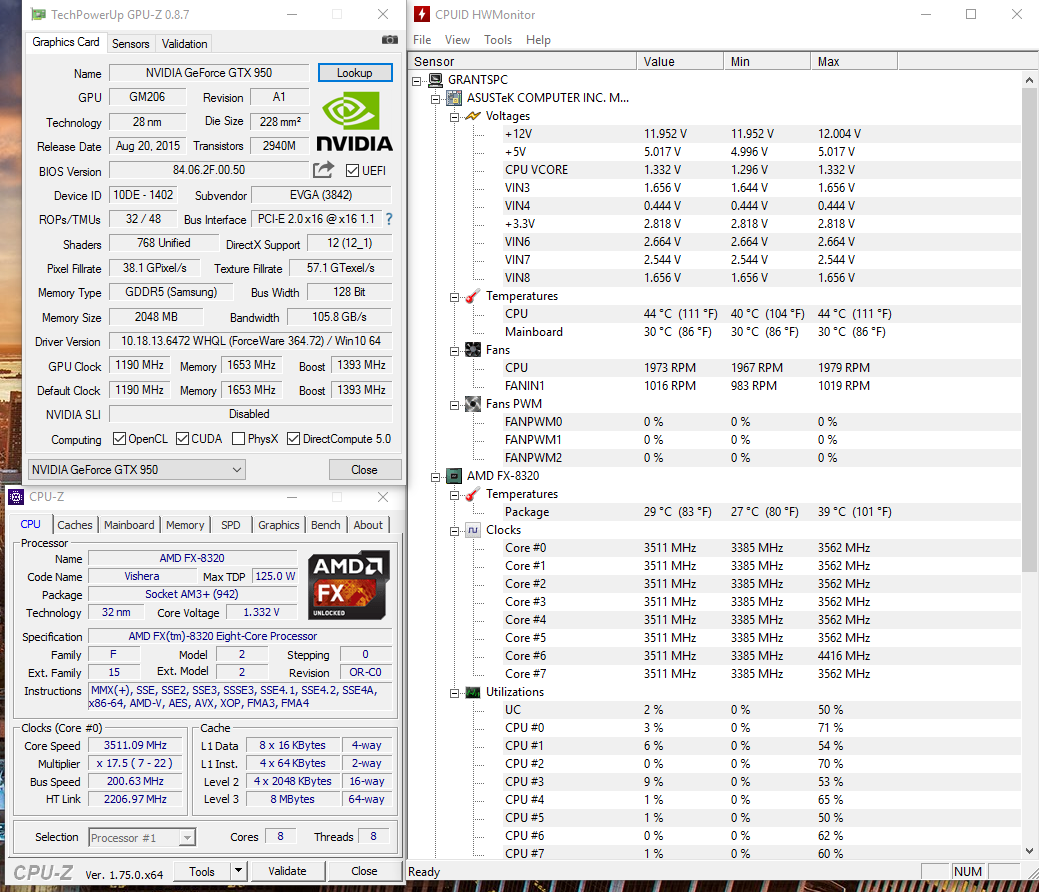This screenshot has height=892, width=1039.
Task: Click the HWMonitor scroll down arrow
Action: coord(1029,851)
